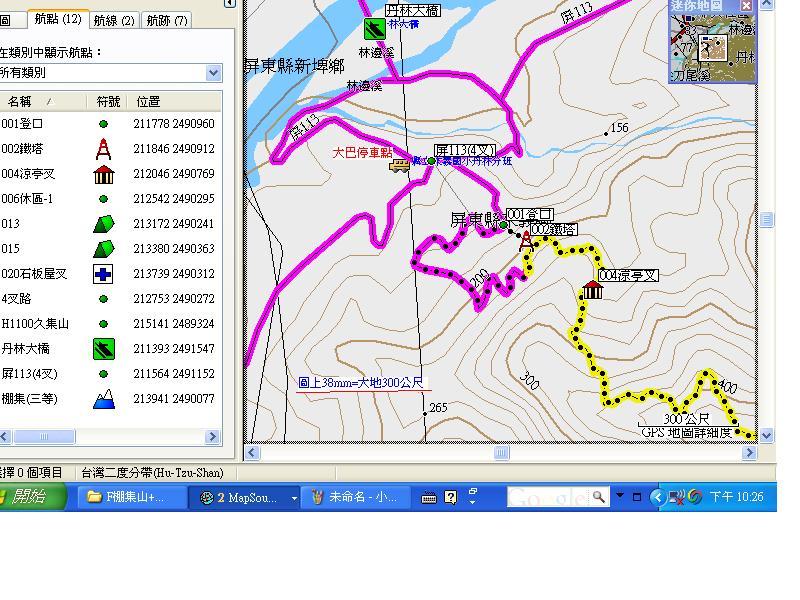Switch to the 航跡 (7) tab

pos(167,20)
